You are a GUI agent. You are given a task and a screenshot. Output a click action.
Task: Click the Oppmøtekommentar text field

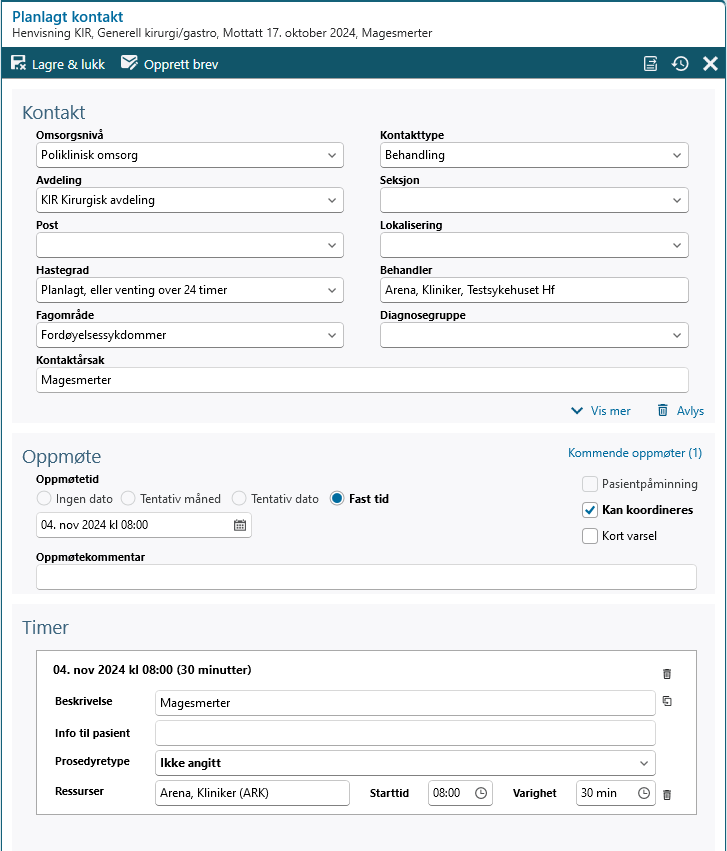point(366,577)
